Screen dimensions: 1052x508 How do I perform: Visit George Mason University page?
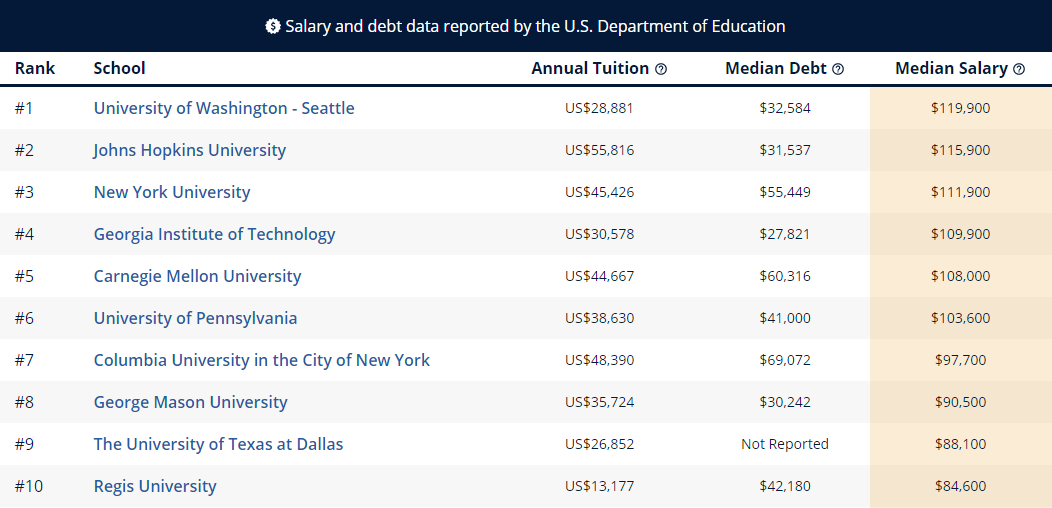pyautogui.click(x=191, y=402)
